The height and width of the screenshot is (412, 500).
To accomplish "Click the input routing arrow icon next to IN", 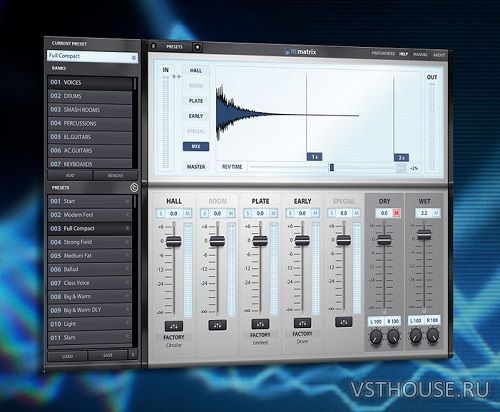I will click(177, 77).
